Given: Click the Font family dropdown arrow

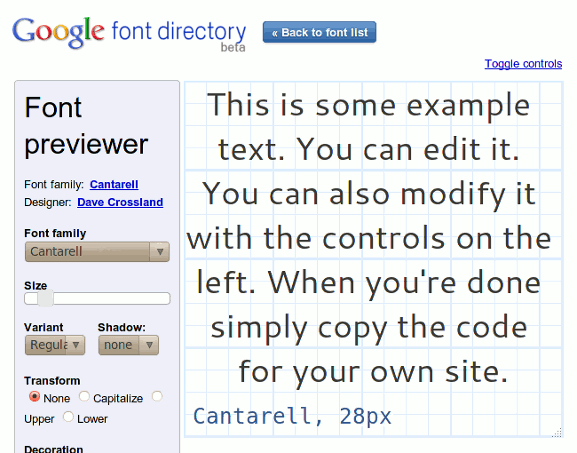Looking at the screenshot, I should 160,252.
